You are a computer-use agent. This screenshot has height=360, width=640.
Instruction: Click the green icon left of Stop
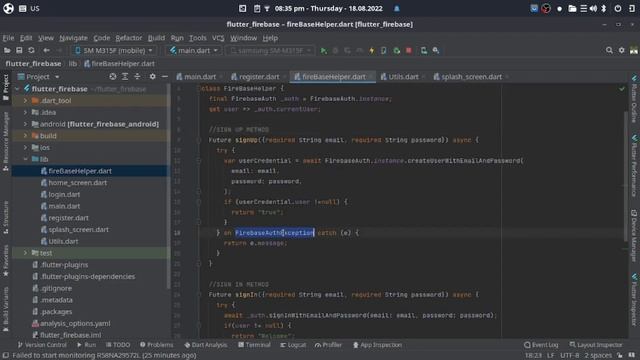[x=396, y=51]
